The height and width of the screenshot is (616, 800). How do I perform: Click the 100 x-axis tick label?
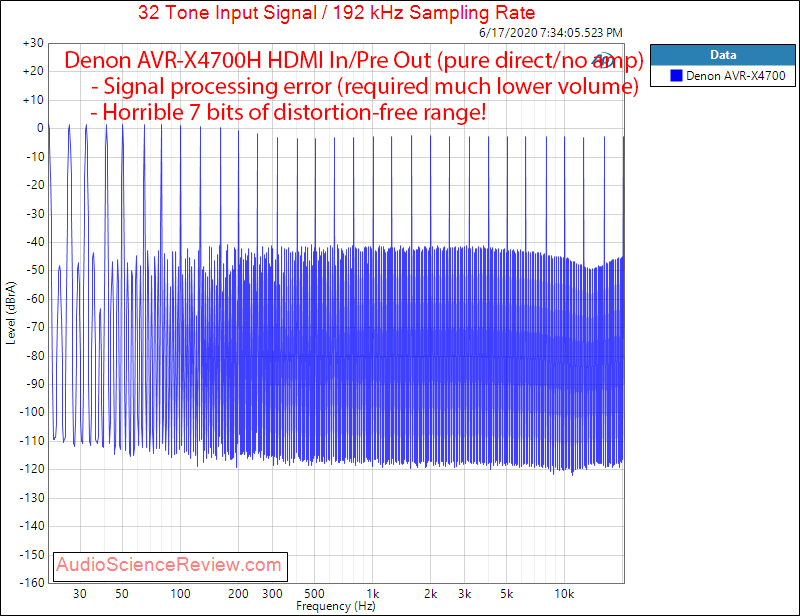click(180, 594)
